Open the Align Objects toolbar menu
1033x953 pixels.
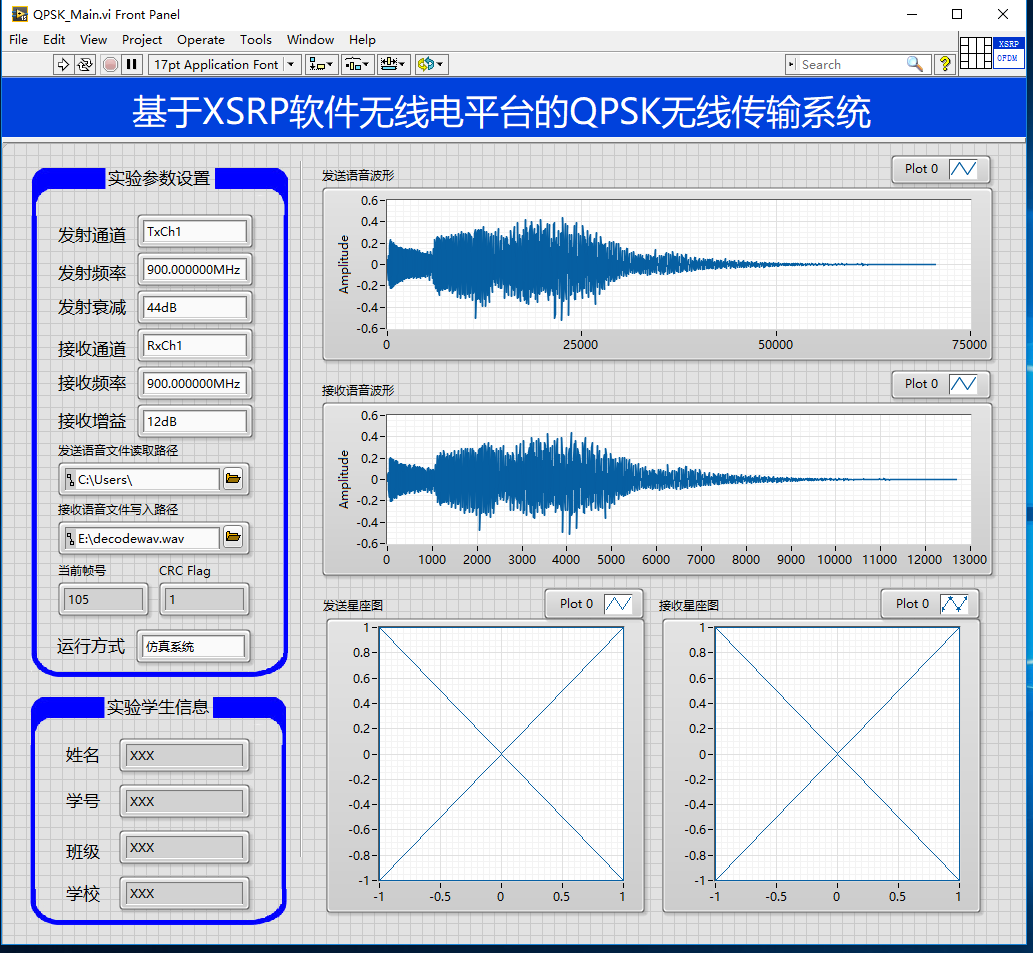click(321, 64)
